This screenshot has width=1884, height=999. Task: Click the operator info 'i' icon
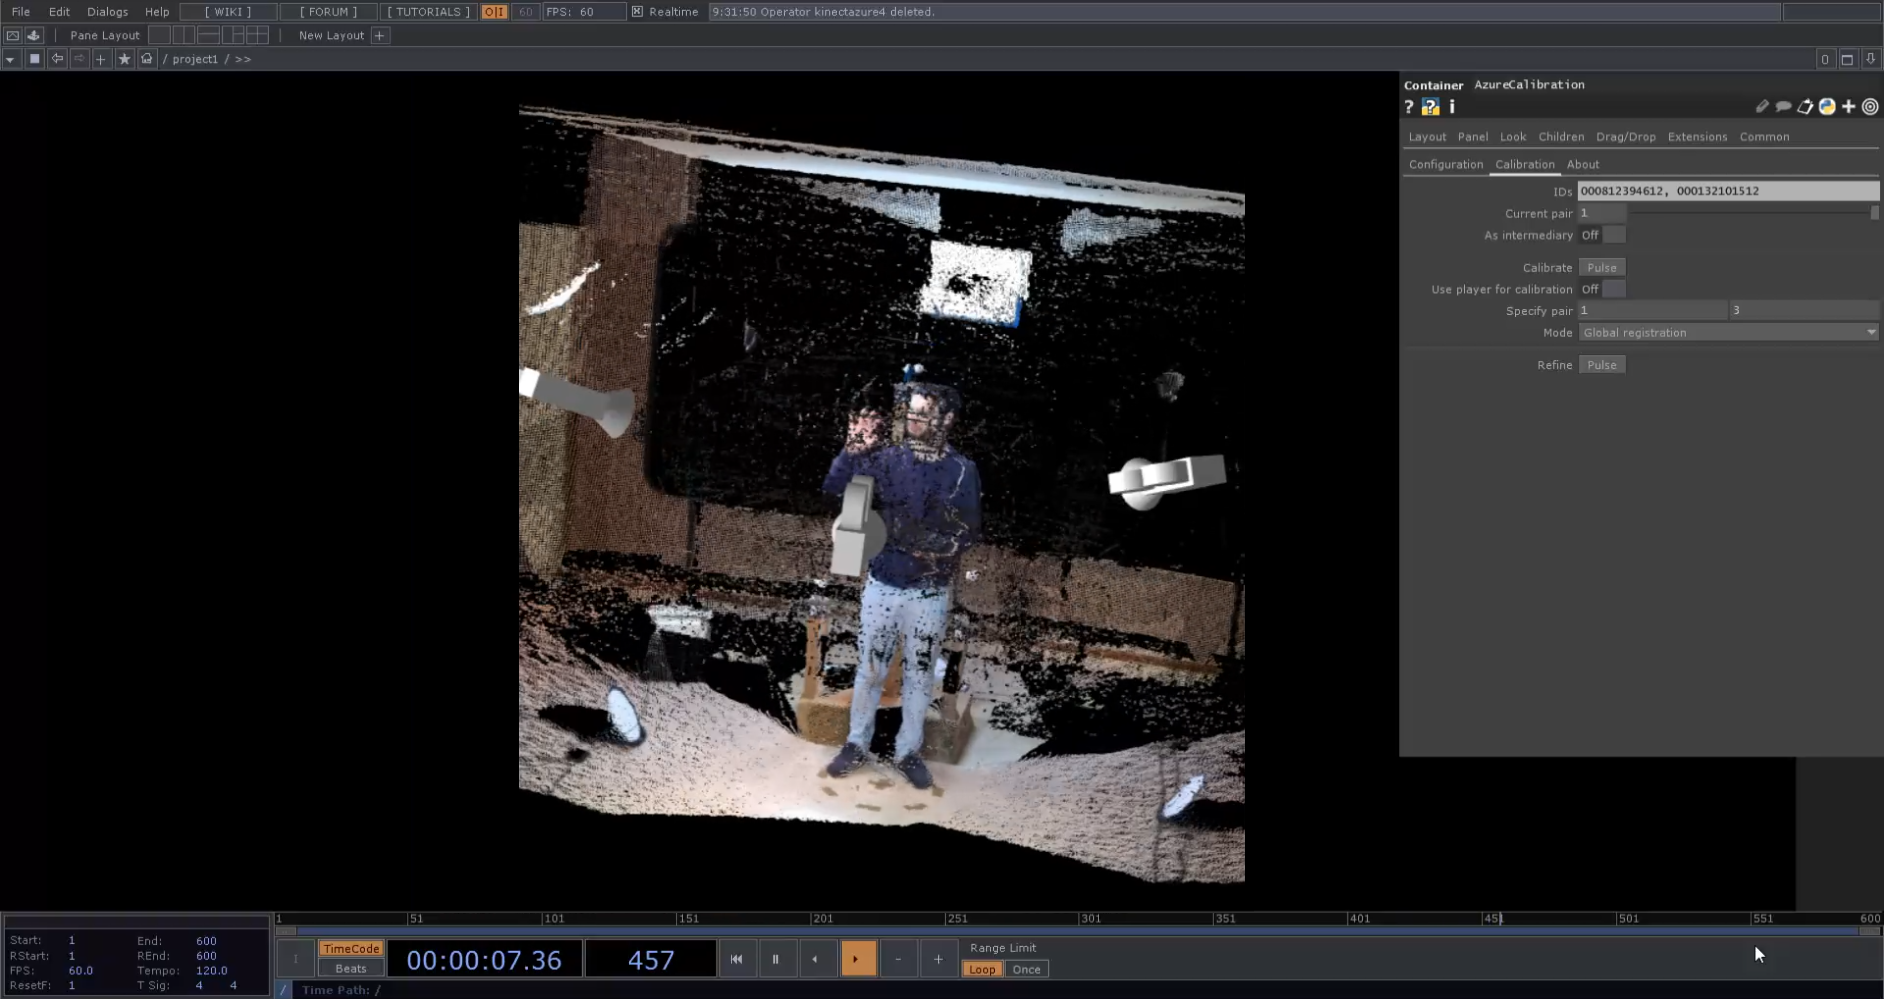pyautogui.click(x=1452, y=107)
